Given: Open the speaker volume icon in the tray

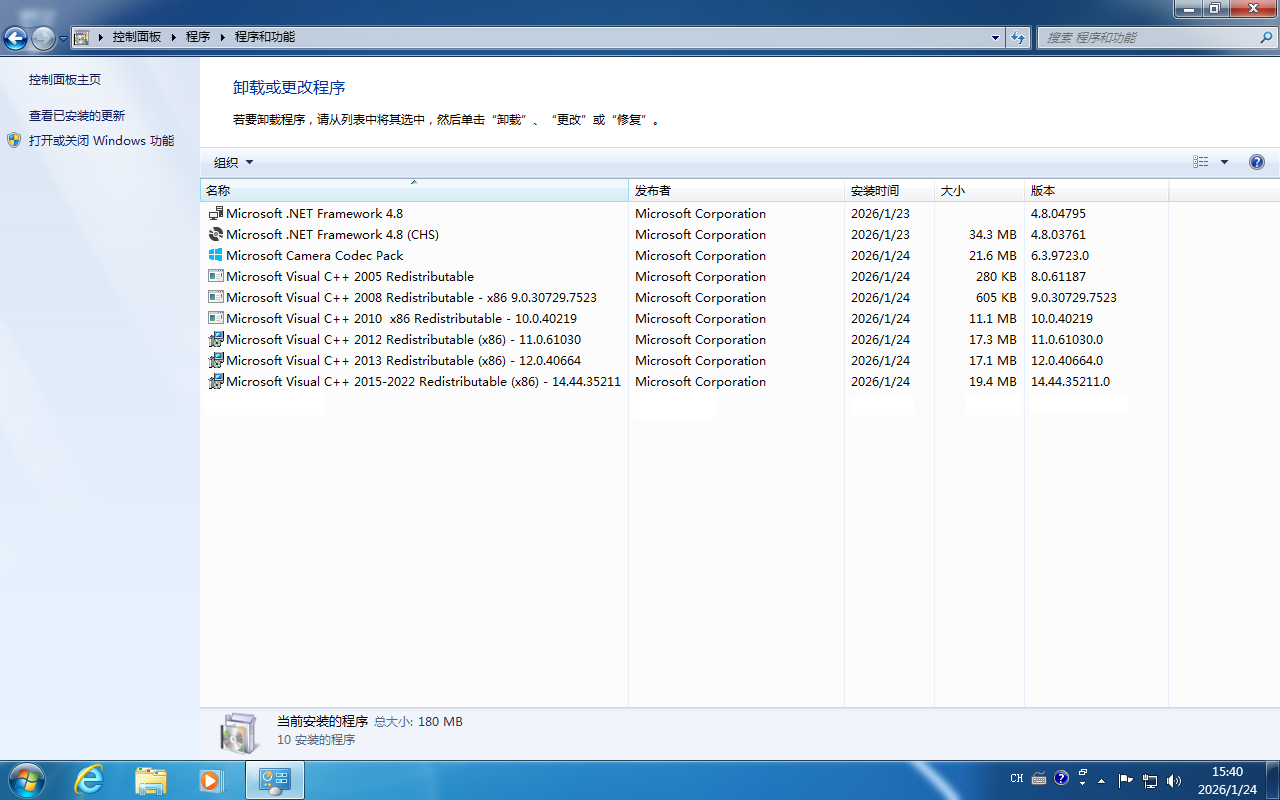Looking at the screenshot, I should click(x=1173, y=779).
